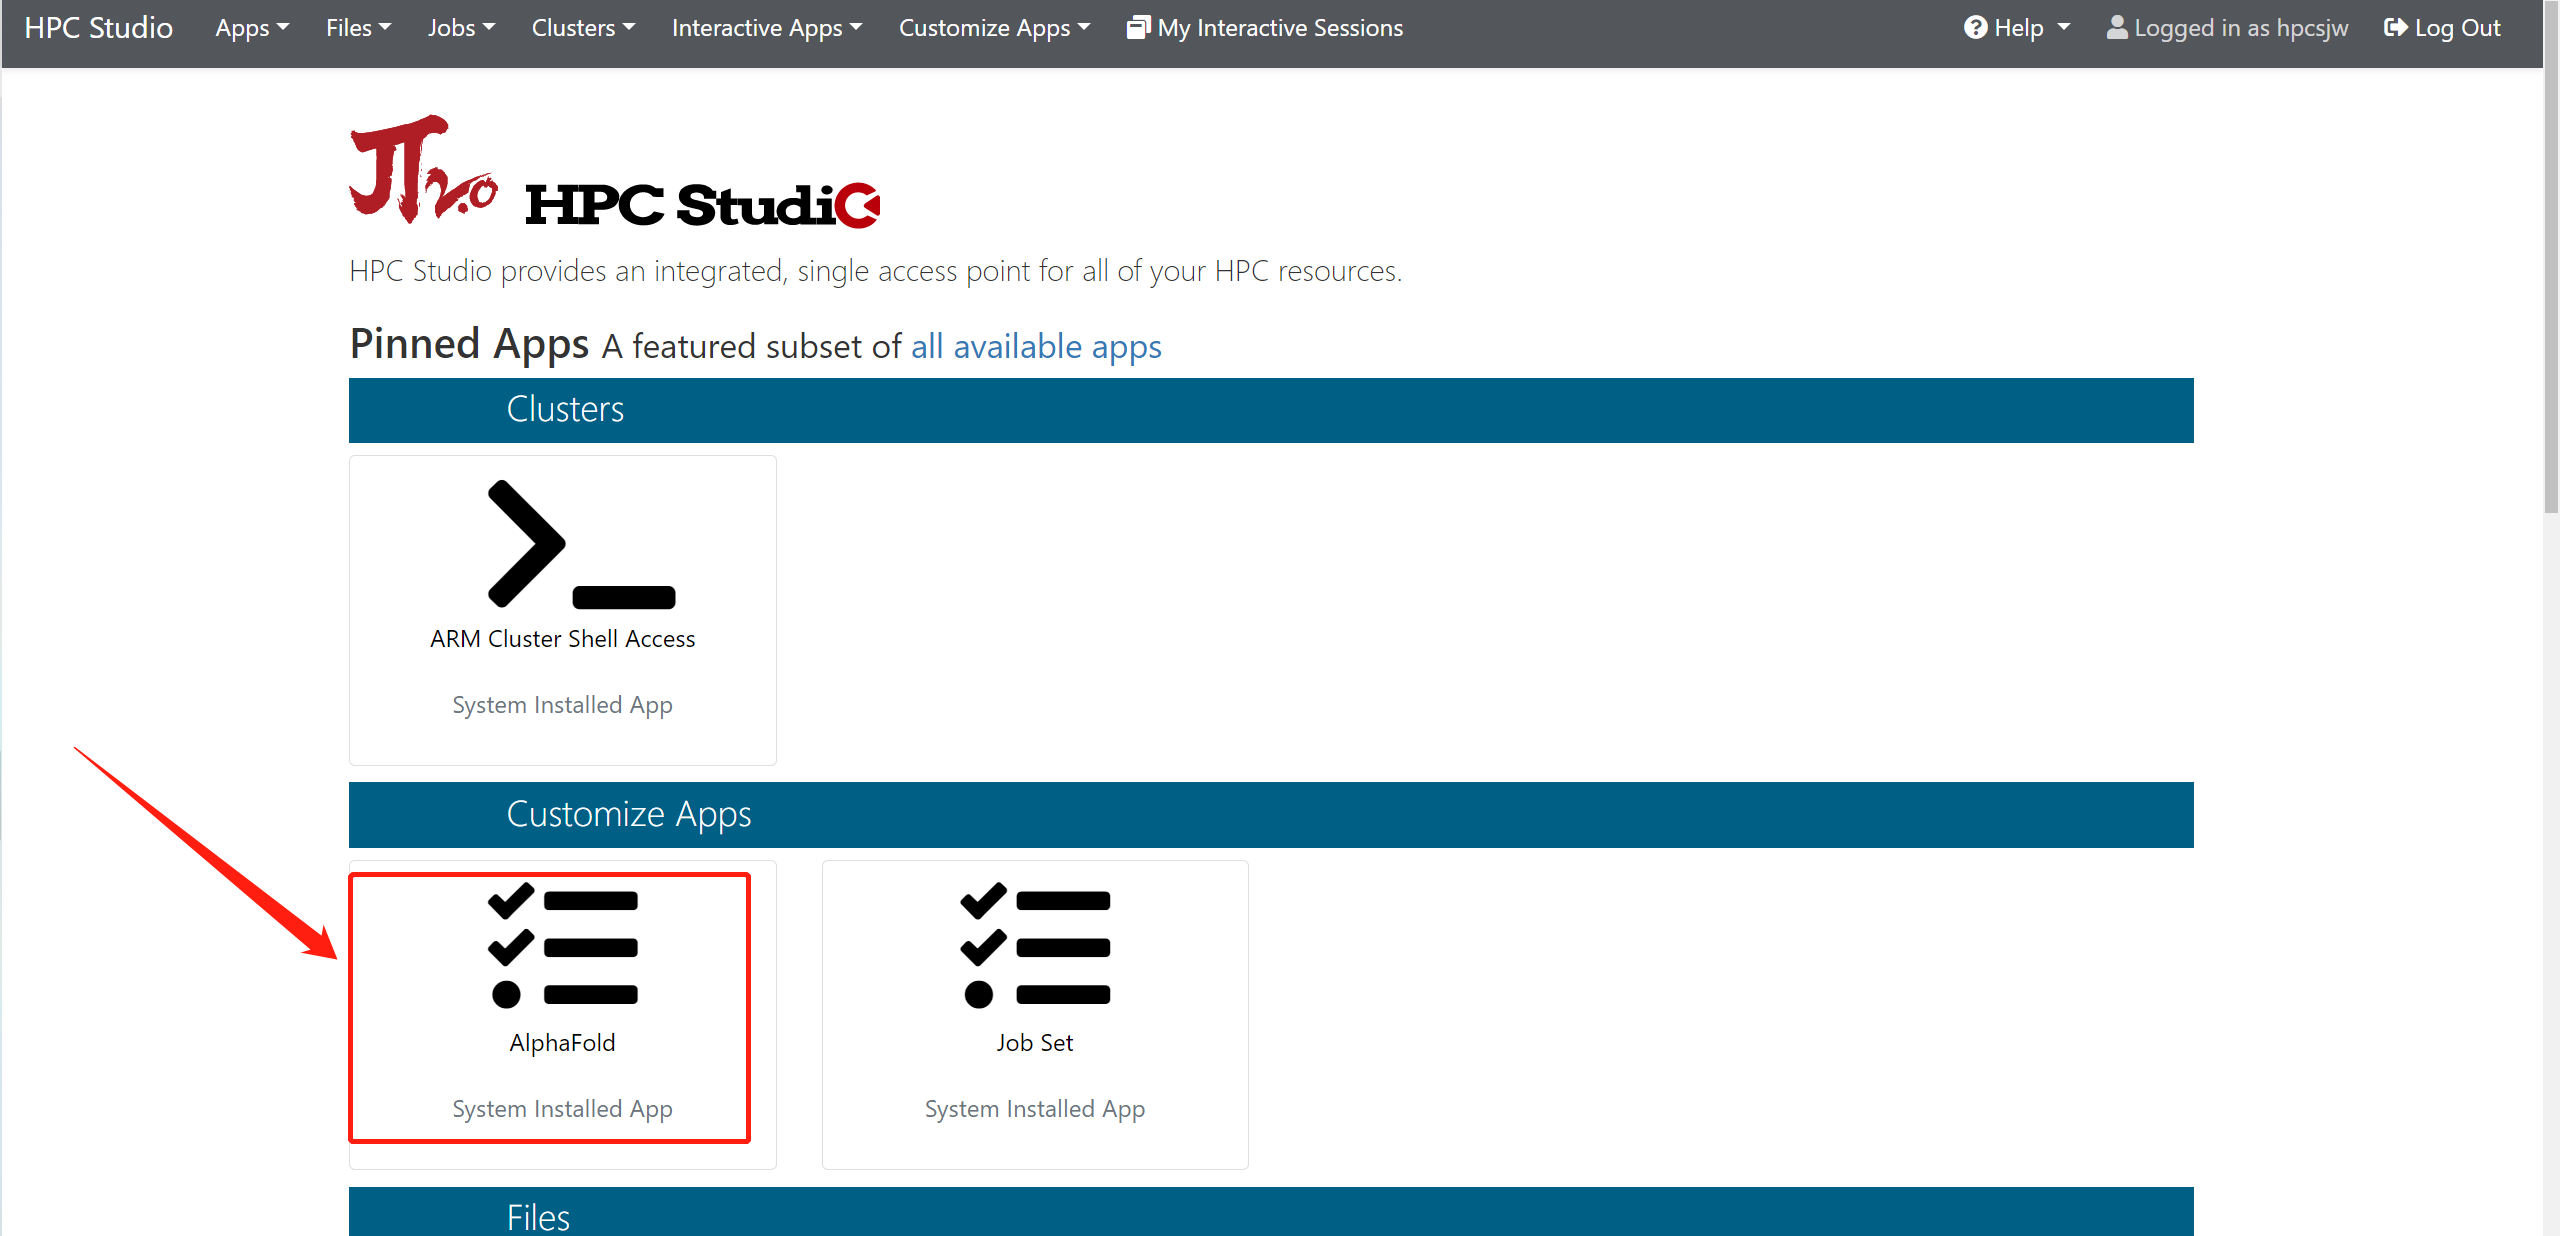The width and height of the screenshot is (2560, 1236).
Task: Click the AlphaFold checklist icon
Action: coord(562,945)
